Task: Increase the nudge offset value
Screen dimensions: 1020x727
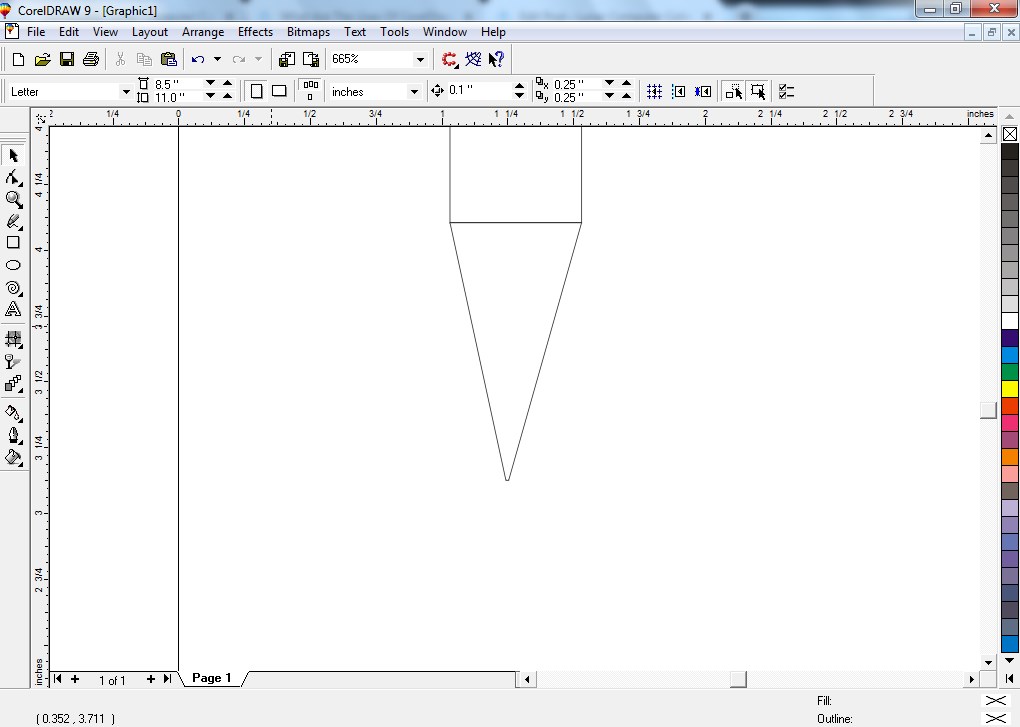Action: [x=519, y=85]
